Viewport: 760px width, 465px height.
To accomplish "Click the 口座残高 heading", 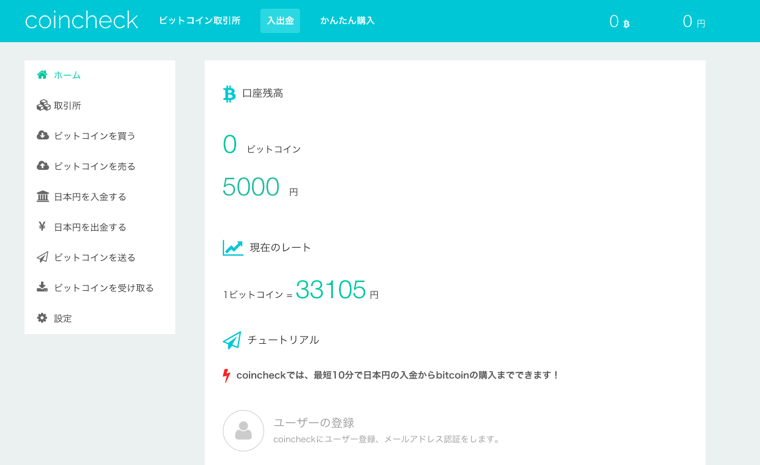I will point(262,93).
